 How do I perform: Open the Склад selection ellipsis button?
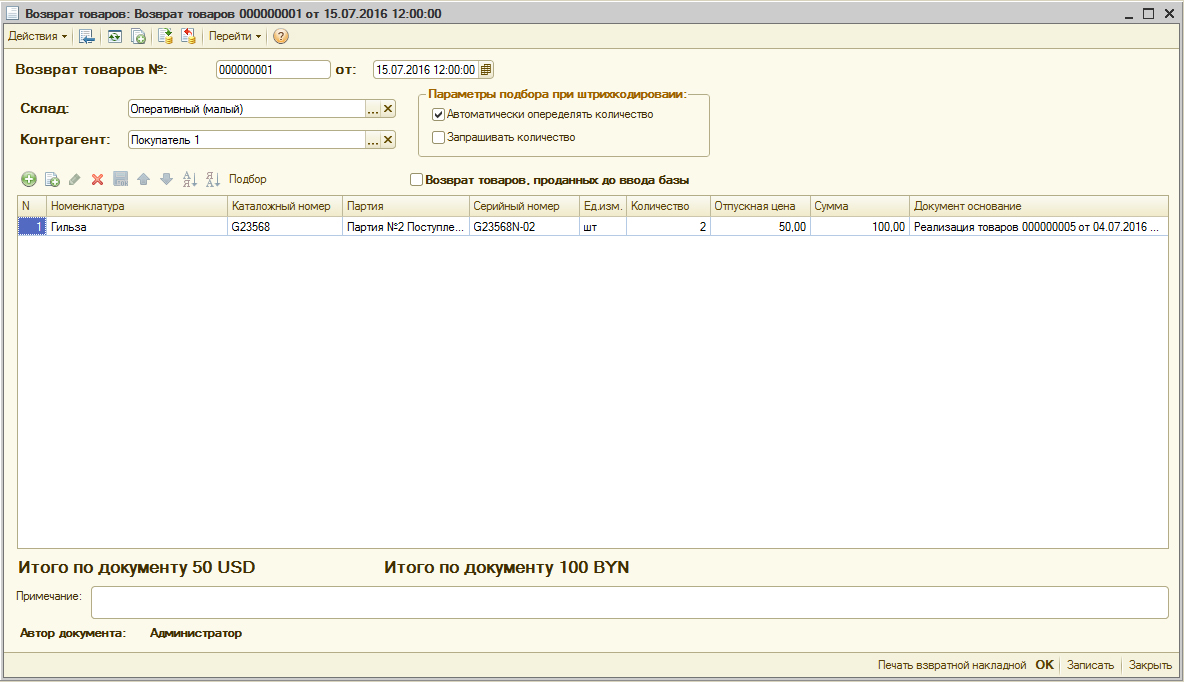373,109
